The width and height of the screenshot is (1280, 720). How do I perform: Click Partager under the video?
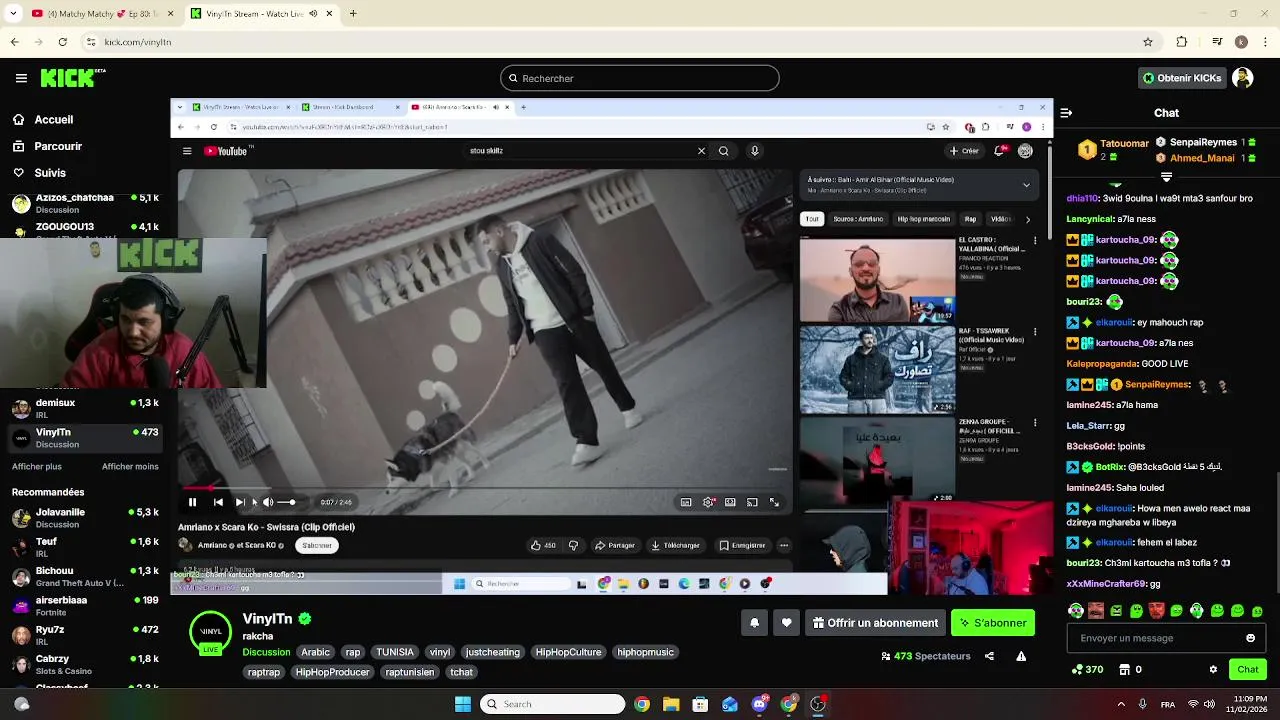pos(614,545)
